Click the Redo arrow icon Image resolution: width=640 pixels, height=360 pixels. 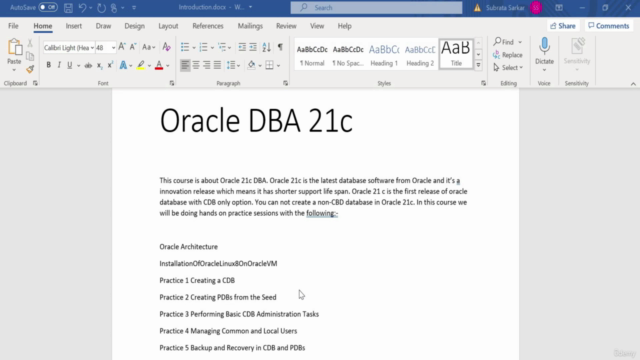click(x=101, y=7)
